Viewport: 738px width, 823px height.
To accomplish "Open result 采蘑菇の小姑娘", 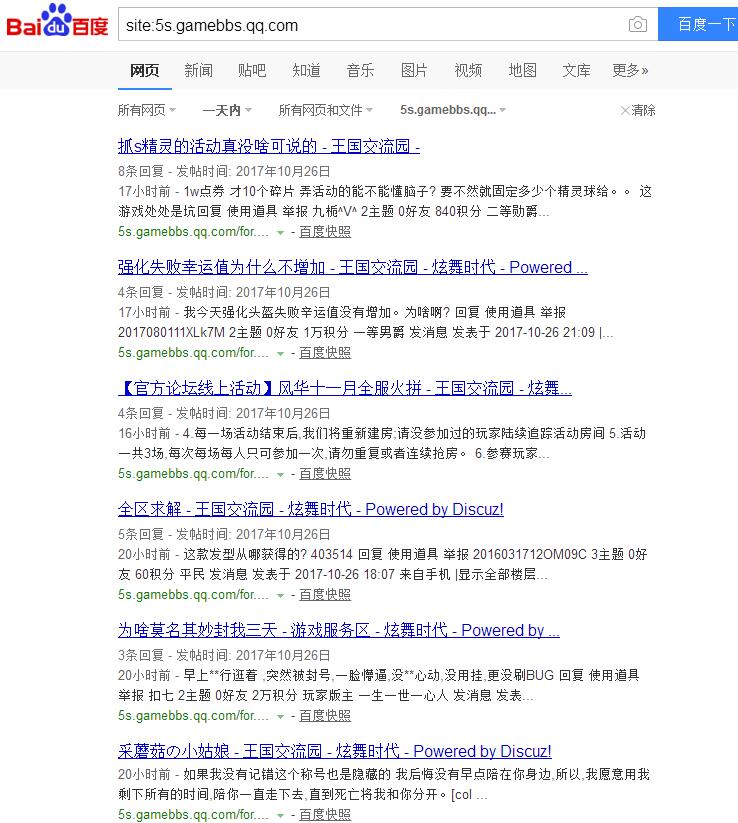I will tap(335, 751).
